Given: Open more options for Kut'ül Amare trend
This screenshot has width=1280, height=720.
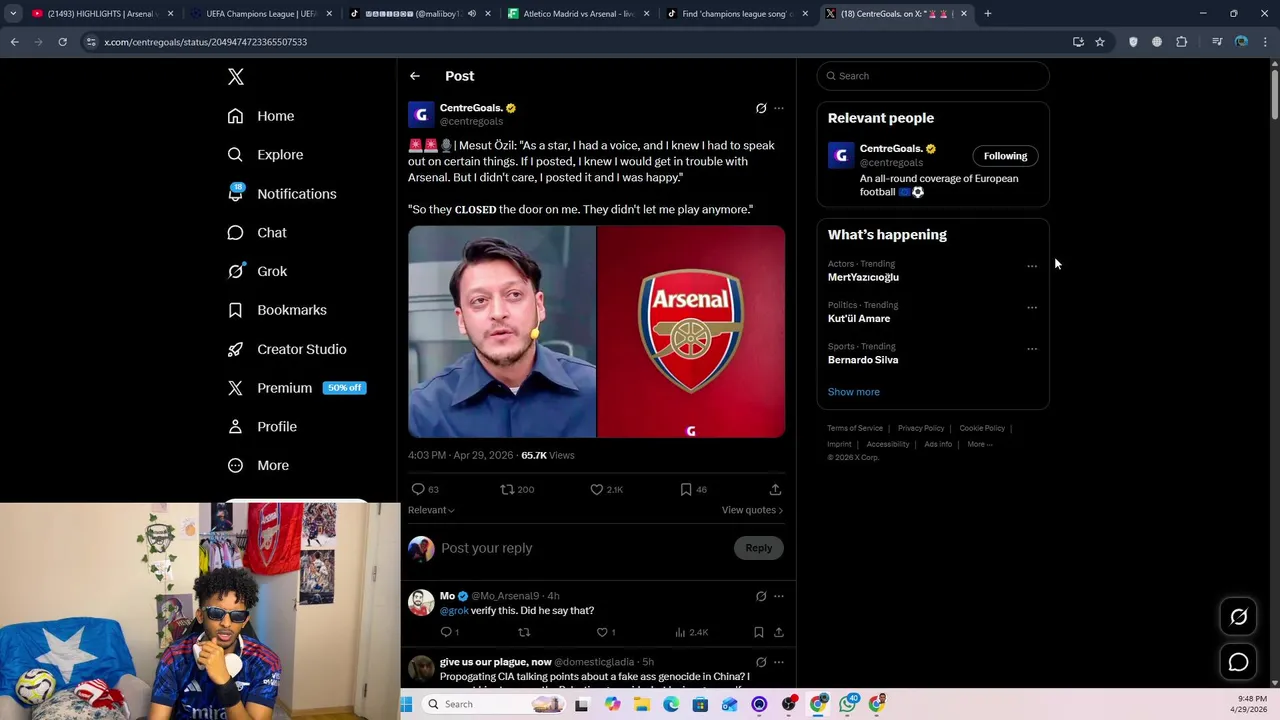Looking at the screenshot, I should 1032,307.
